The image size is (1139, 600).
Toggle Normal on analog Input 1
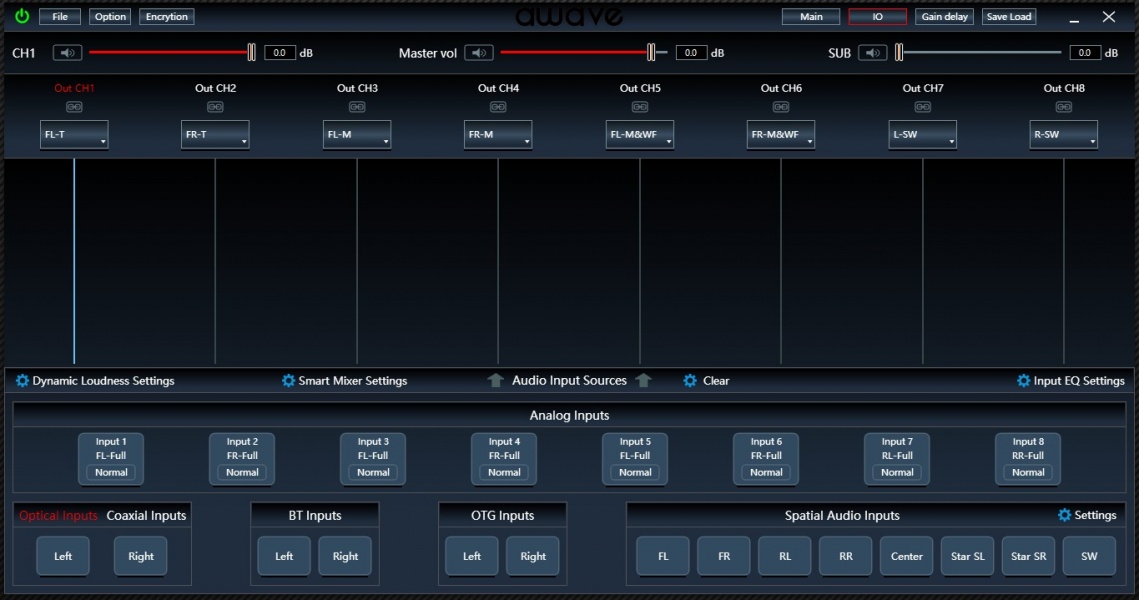point(111,472)
